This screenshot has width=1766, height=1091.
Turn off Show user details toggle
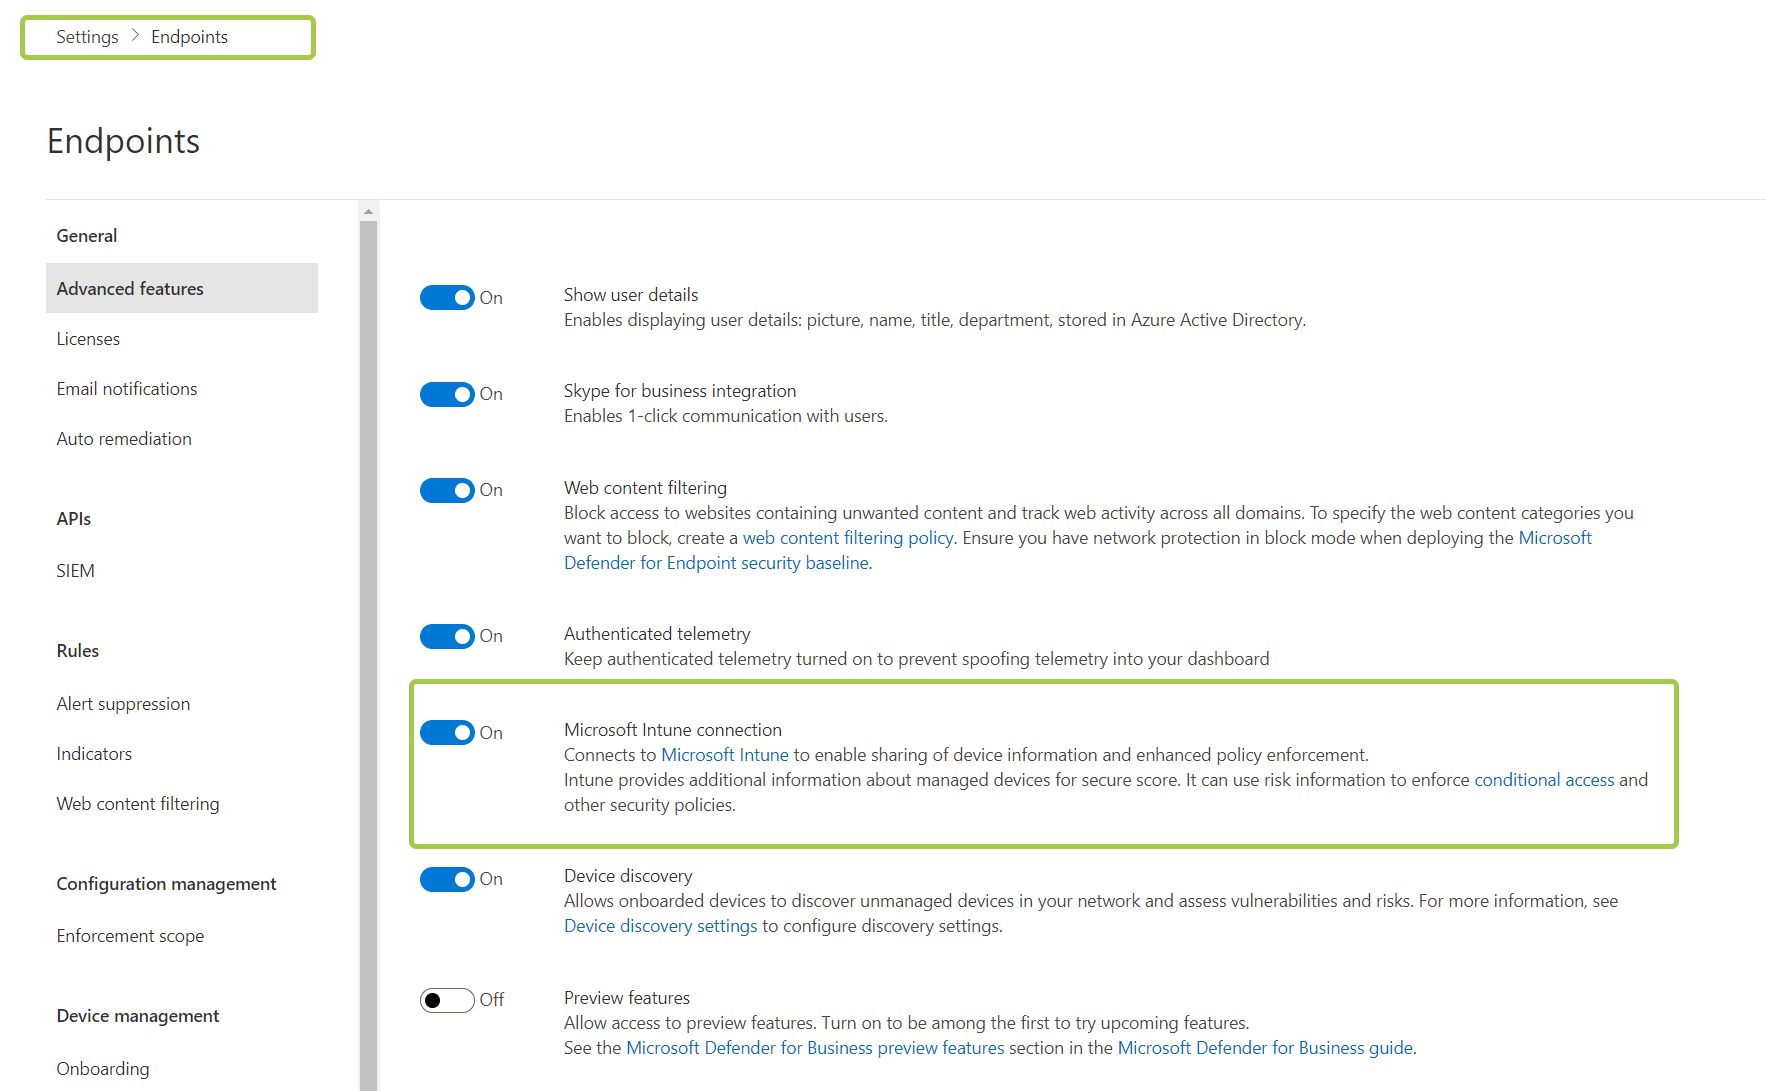tap(447, 298)
